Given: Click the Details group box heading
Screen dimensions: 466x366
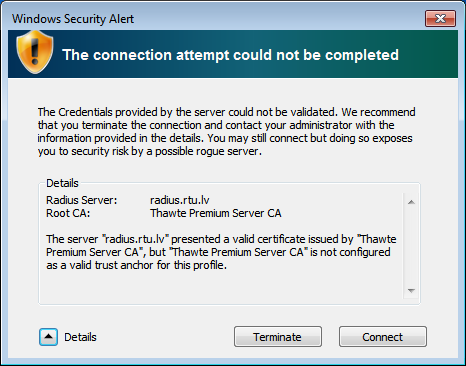Looking at the screenshot, I should point(62,183).
